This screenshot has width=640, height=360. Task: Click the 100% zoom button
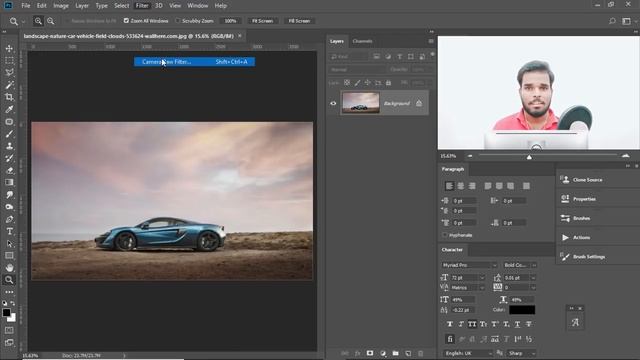pos(230,21)
